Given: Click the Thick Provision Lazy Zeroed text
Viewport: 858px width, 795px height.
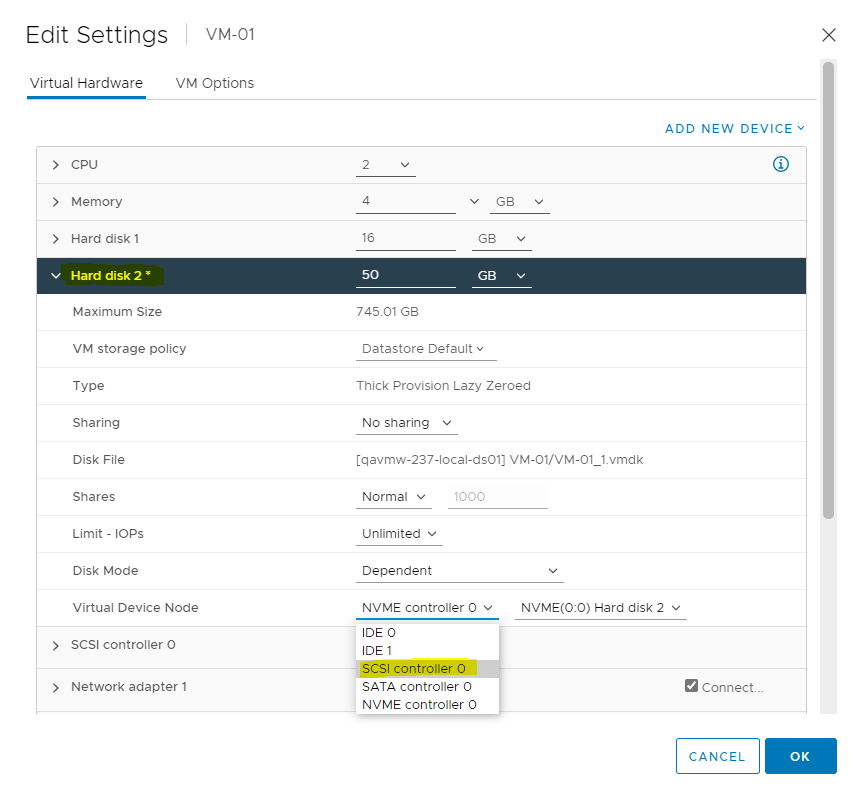Looking at the screenshot, I should pos(443,386).
